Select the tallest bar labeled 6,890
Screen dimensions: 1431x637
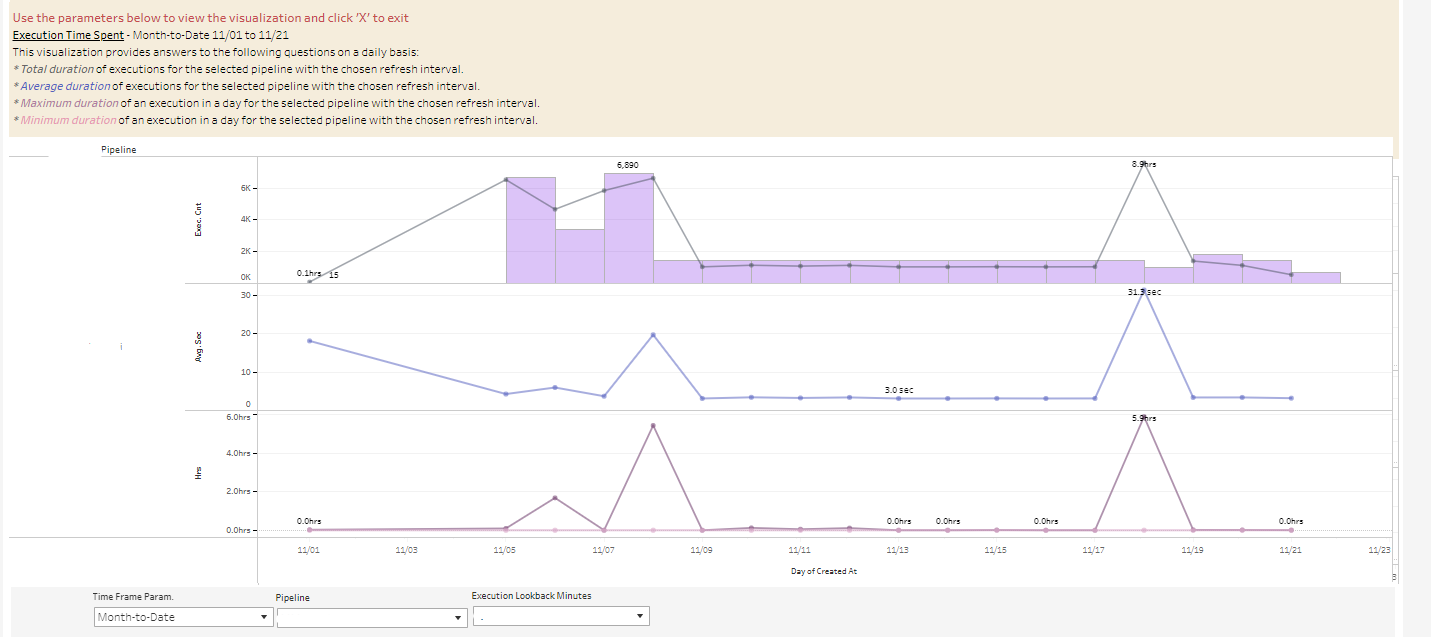tap(629, 230)
